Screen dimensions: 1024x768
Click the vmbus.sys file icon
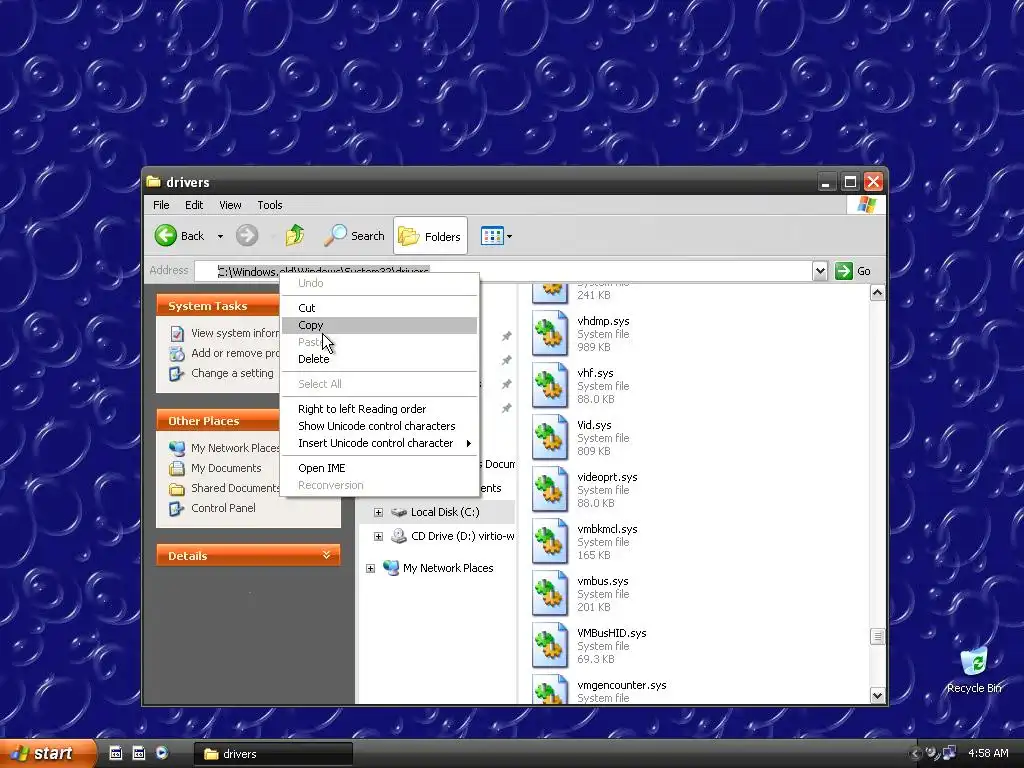coord(550,594)
